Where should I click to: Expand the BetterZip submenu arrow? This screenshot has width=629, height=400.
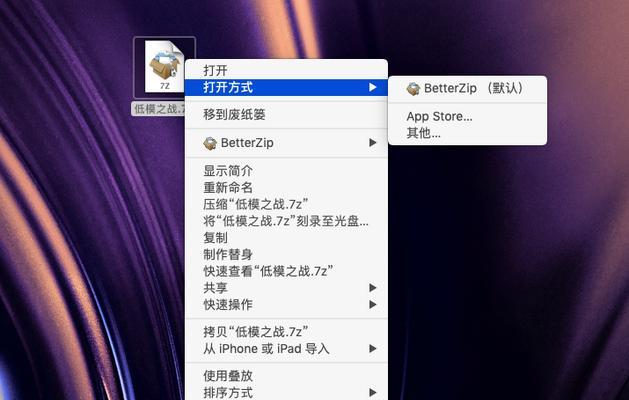point(373,143)
